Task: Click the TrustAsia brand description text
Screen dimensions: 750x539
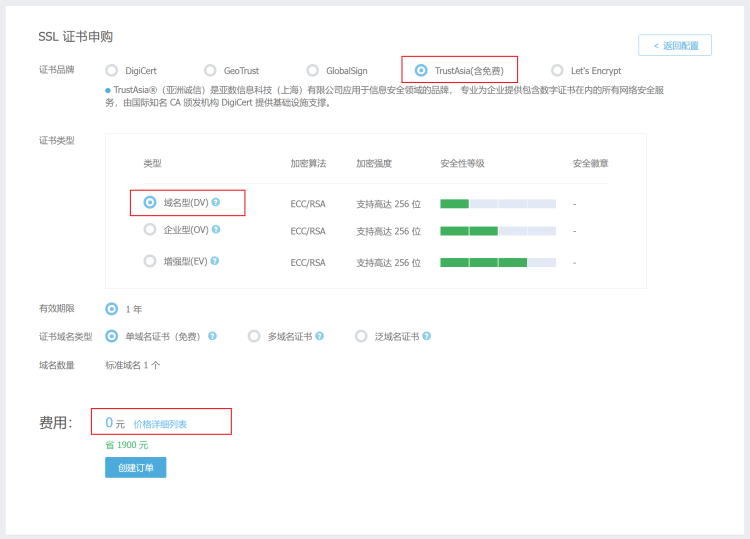Action: (x=384, y=96)
